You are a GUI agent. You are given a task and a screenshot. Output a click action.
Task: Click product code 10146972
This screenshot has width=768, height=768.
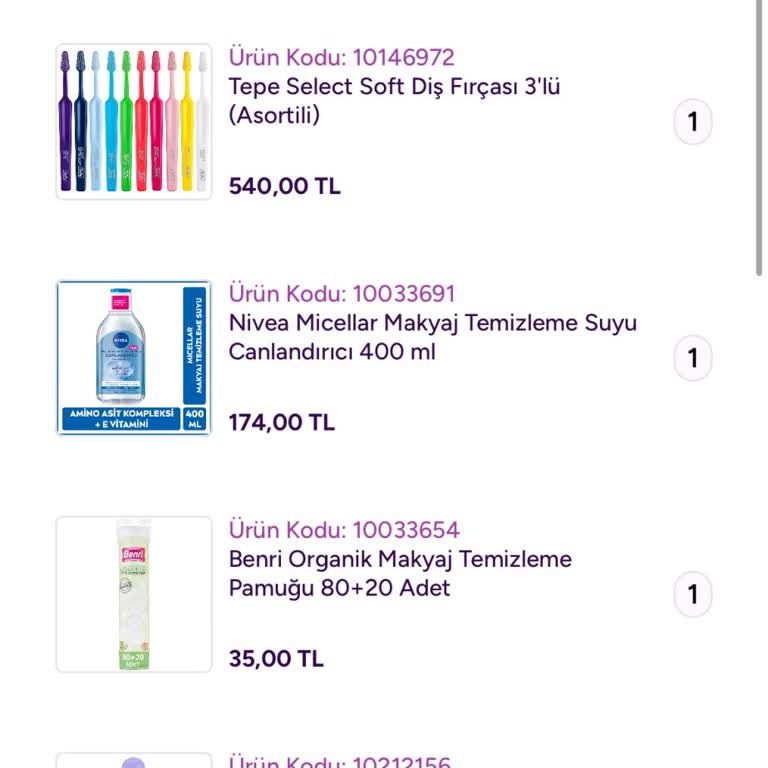341,58
